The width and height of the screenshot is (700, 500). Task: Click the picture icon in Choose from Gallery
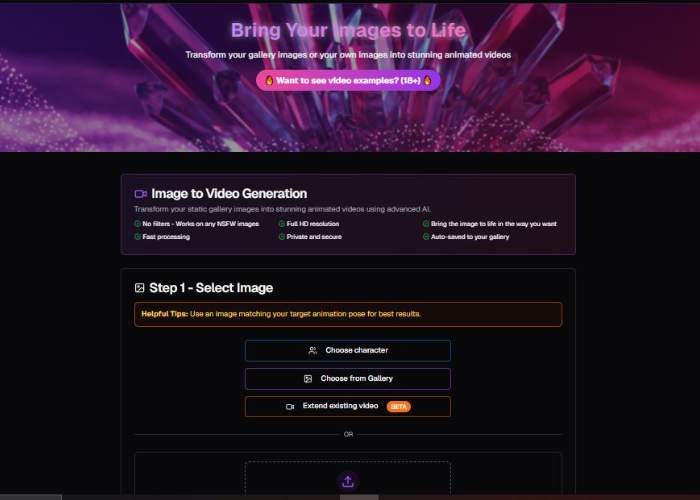point(308,379)
